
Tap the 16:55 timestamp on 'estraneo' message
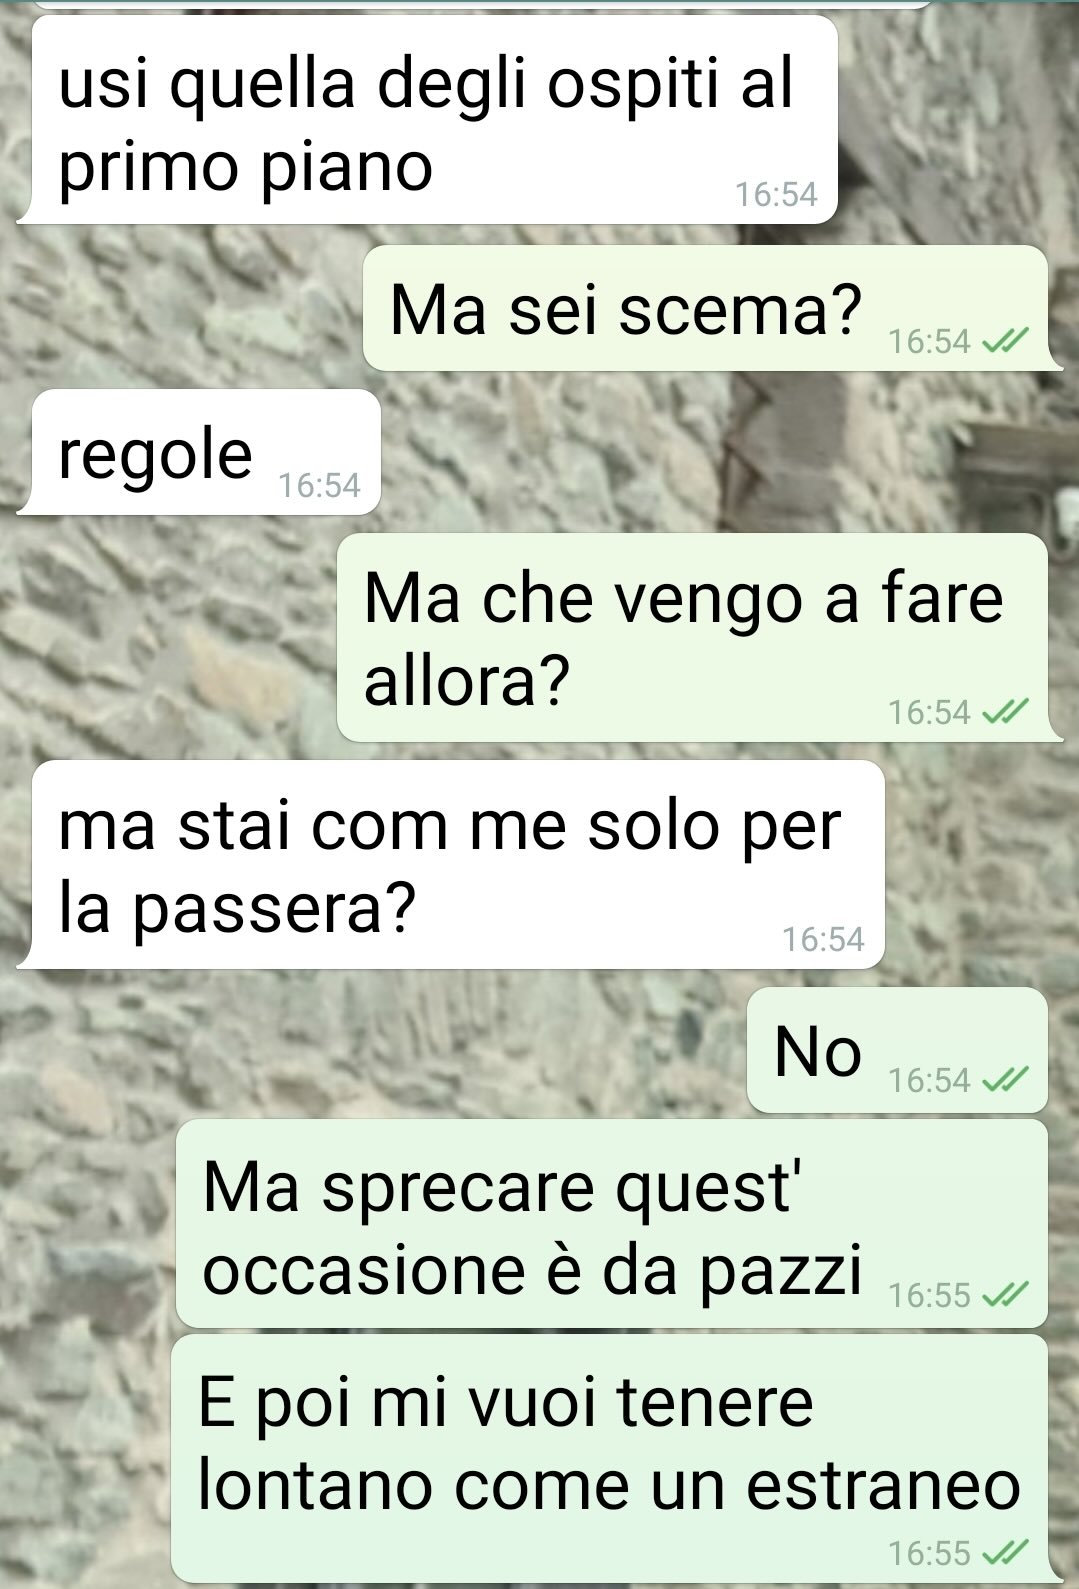(930, 1553)
